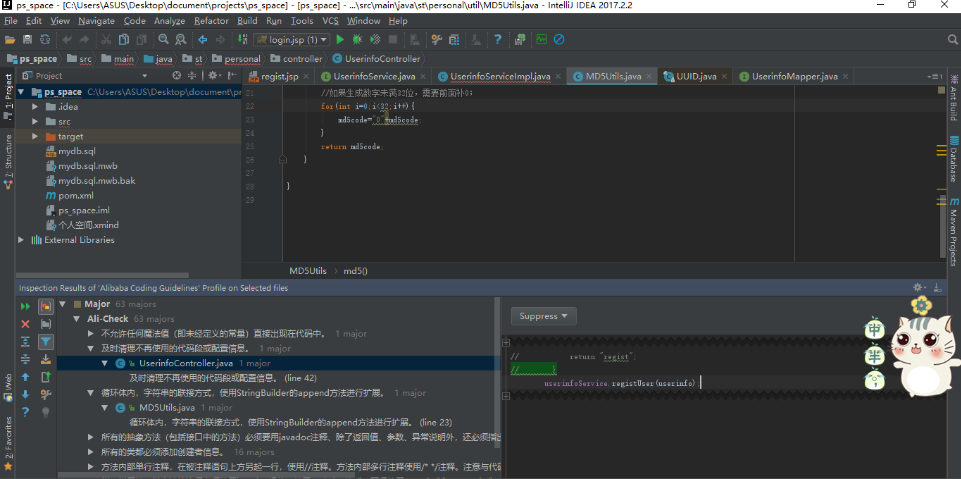The width and height of the screenshot is (961, 479).
Task: Hide the Project panel with the pin icon
Action: click(232, 75)
